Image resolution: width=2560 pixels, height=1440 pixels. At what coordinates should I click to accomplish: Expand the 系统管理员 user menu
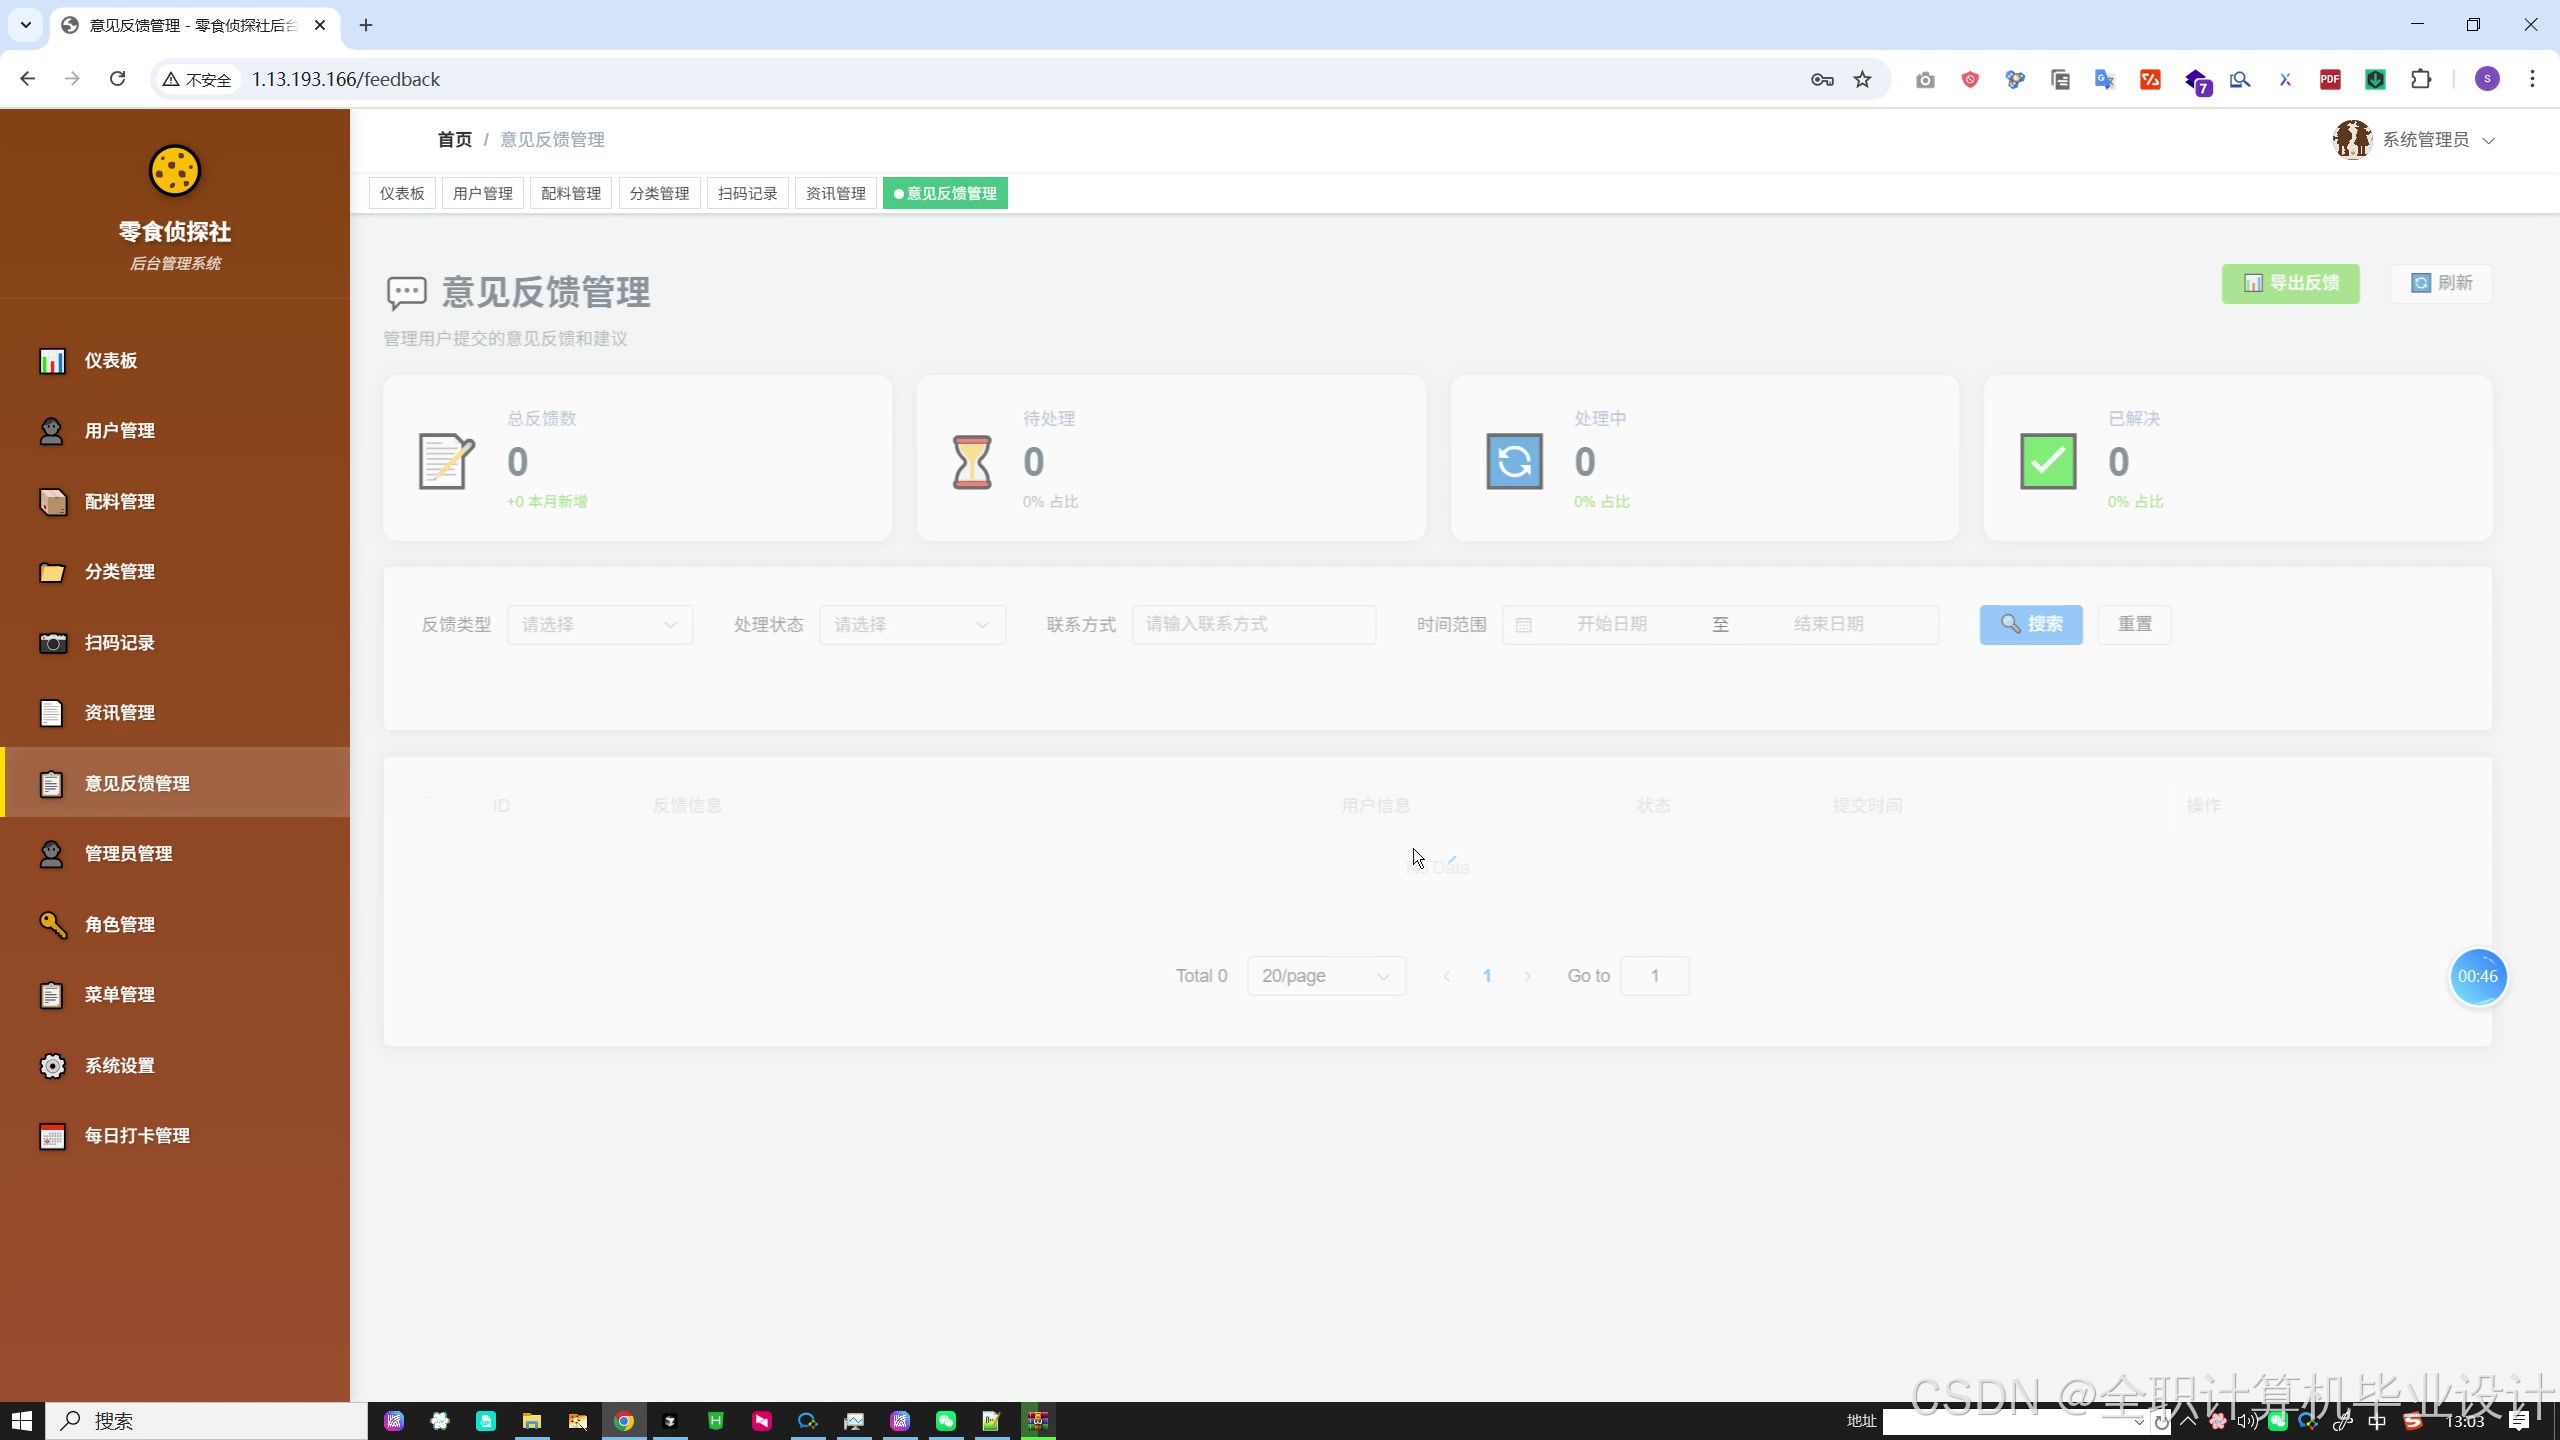pyautogui.click(x=2424, y=140)
